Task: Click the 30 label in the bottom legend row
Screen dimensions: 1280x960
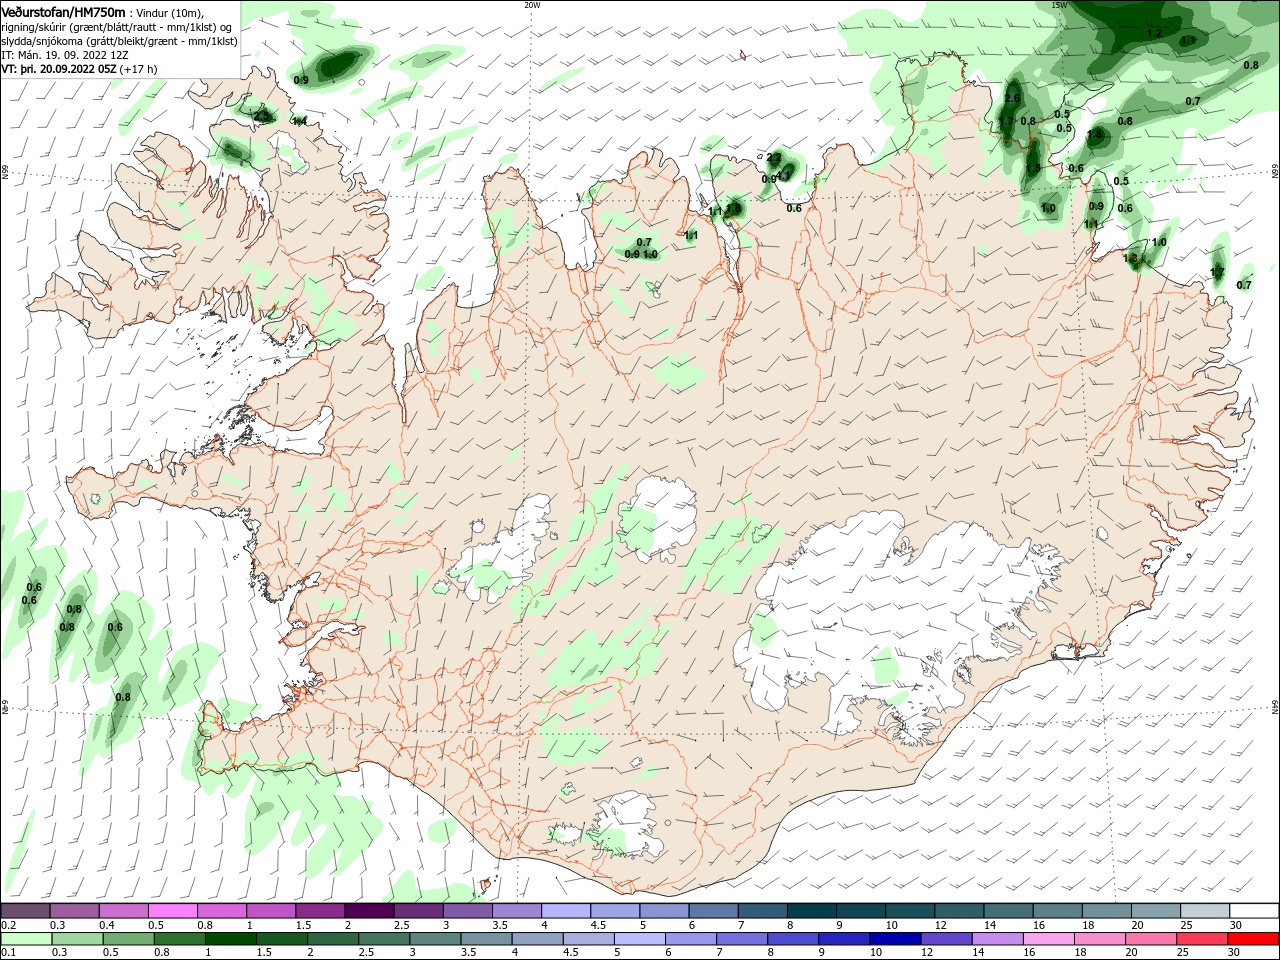Action: pos(1235,953)
